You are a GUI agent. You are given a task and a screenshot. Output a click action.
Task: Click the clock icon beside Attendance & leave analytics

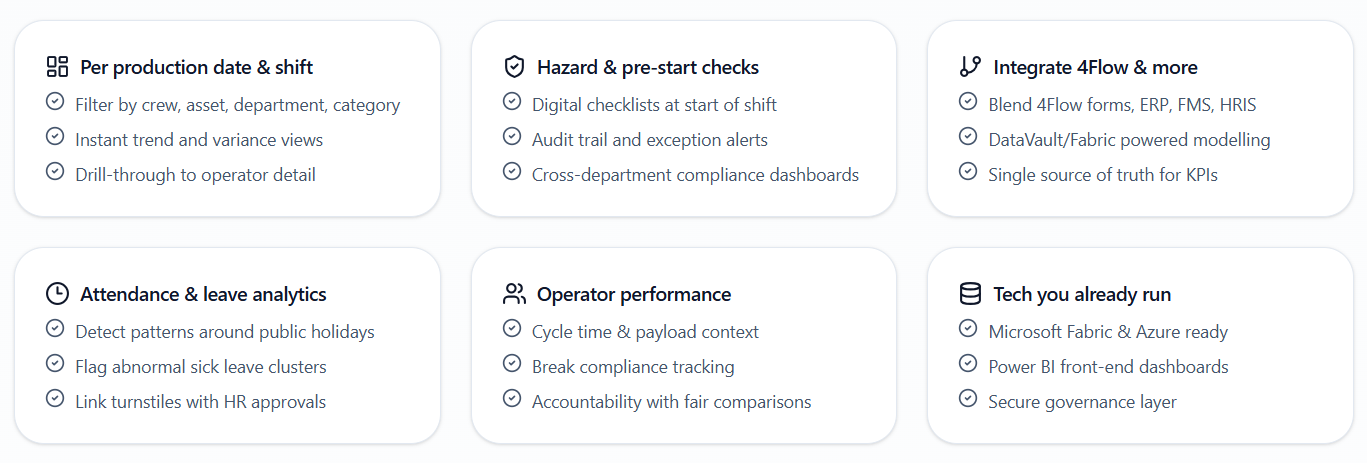57,294
